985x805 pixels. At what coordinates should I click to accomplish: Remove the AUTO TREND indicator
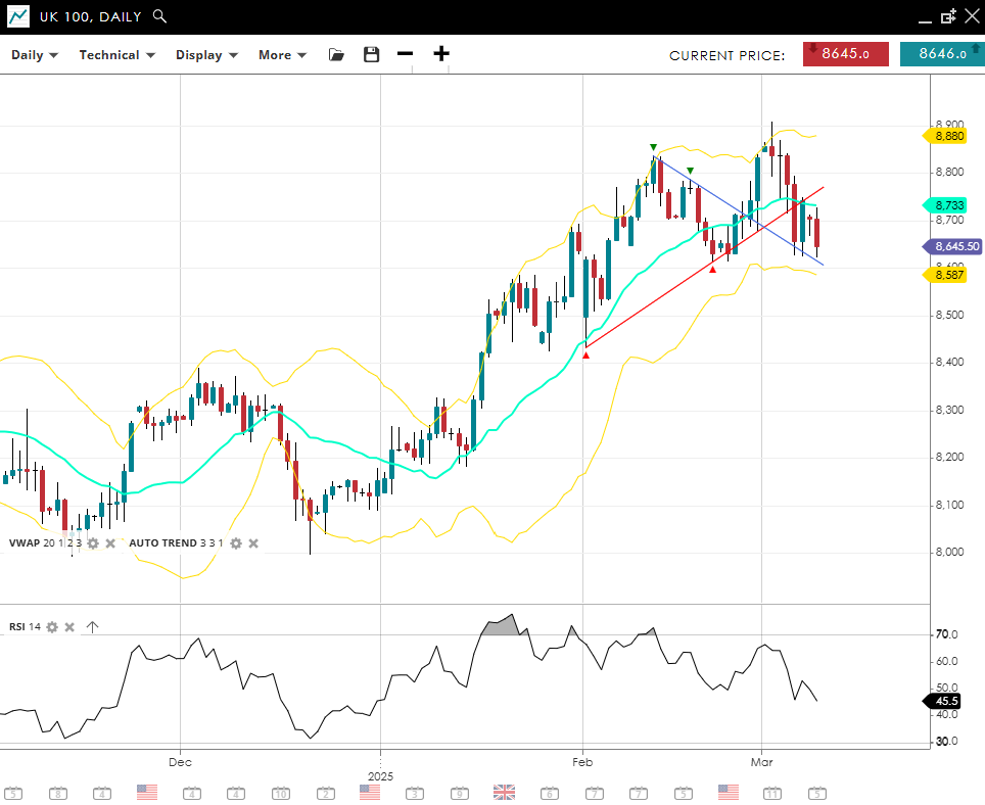253,543
